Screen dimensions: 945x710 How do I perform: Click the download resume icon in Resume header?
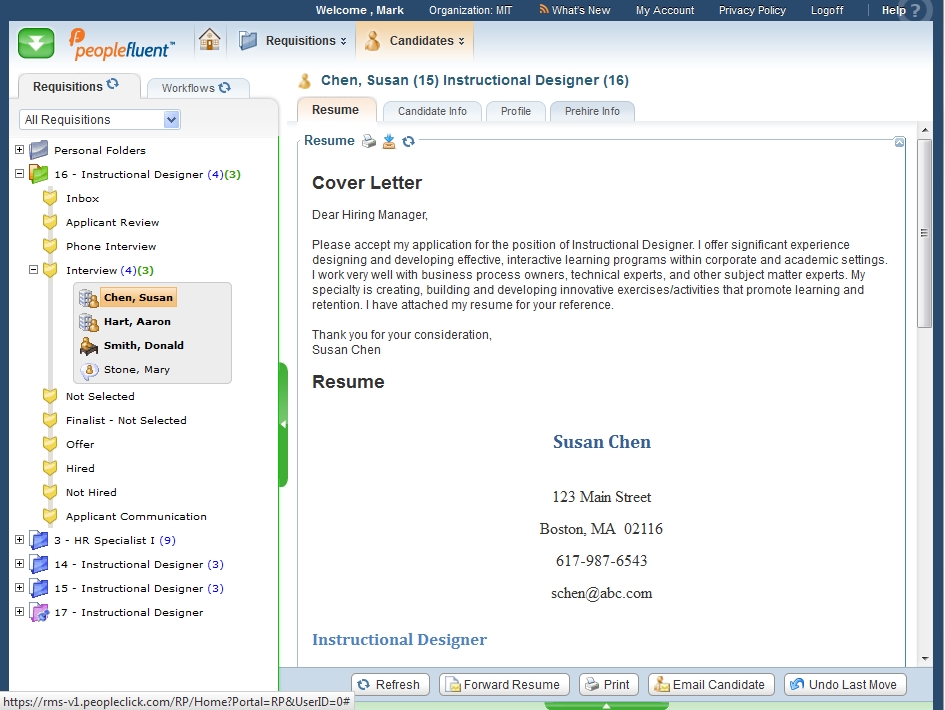(x=389, y=141)
